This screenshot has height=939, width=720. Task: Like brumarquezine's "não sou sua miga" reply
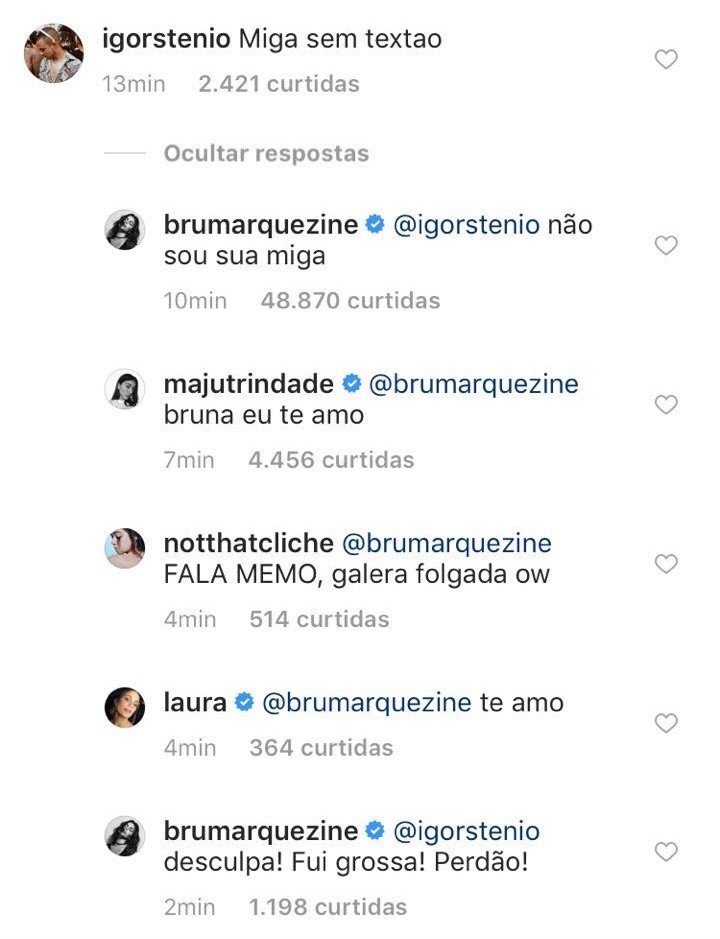click(666, 245)
